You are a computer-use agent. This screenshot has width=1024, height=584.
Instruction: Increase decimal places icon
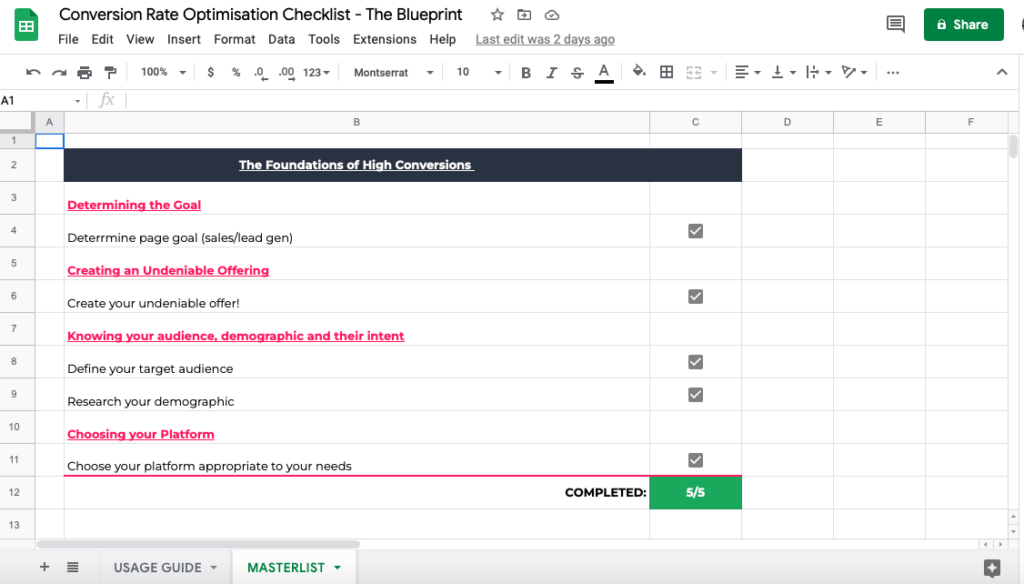coord(286,73)
